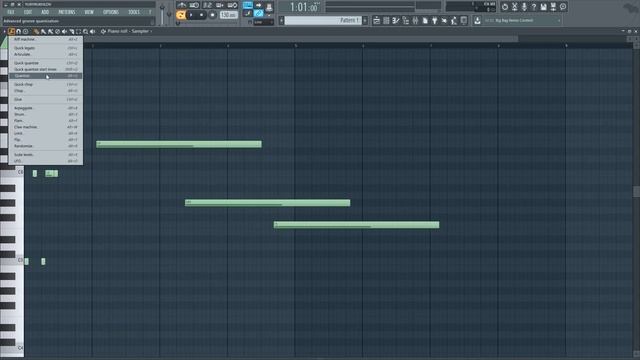640x360 pixels.
Task: Click the transport Record button
Action: click(212, 15)
